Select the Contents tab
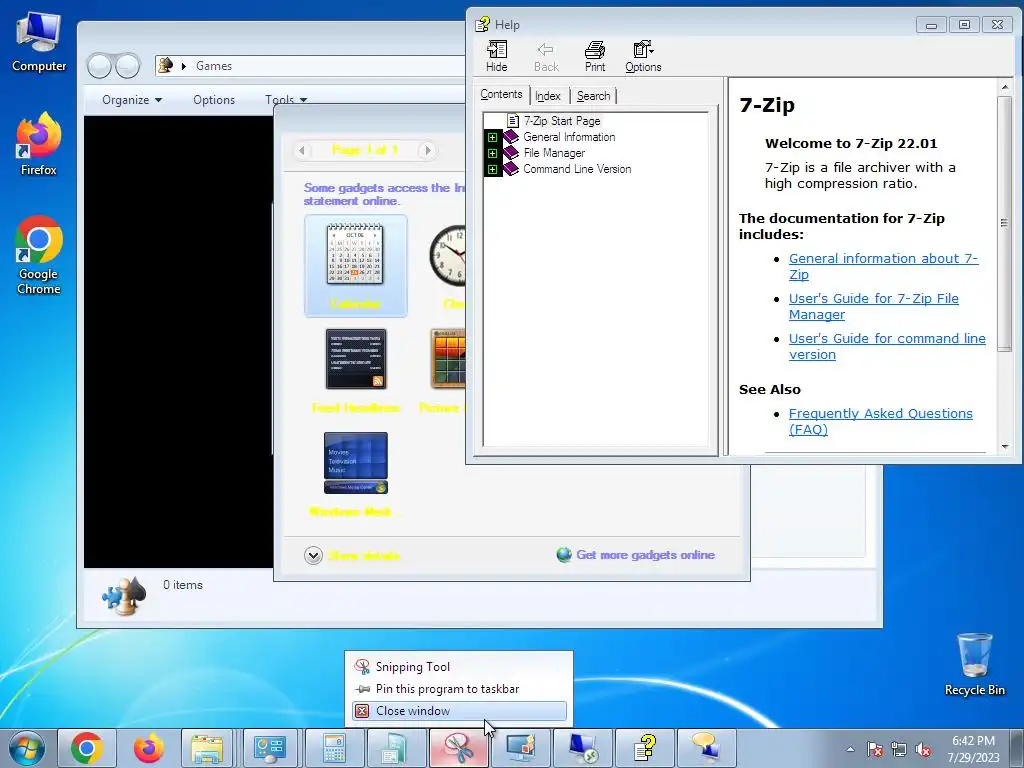Screen dimensions: 1024x768 (x=501, y=95)
